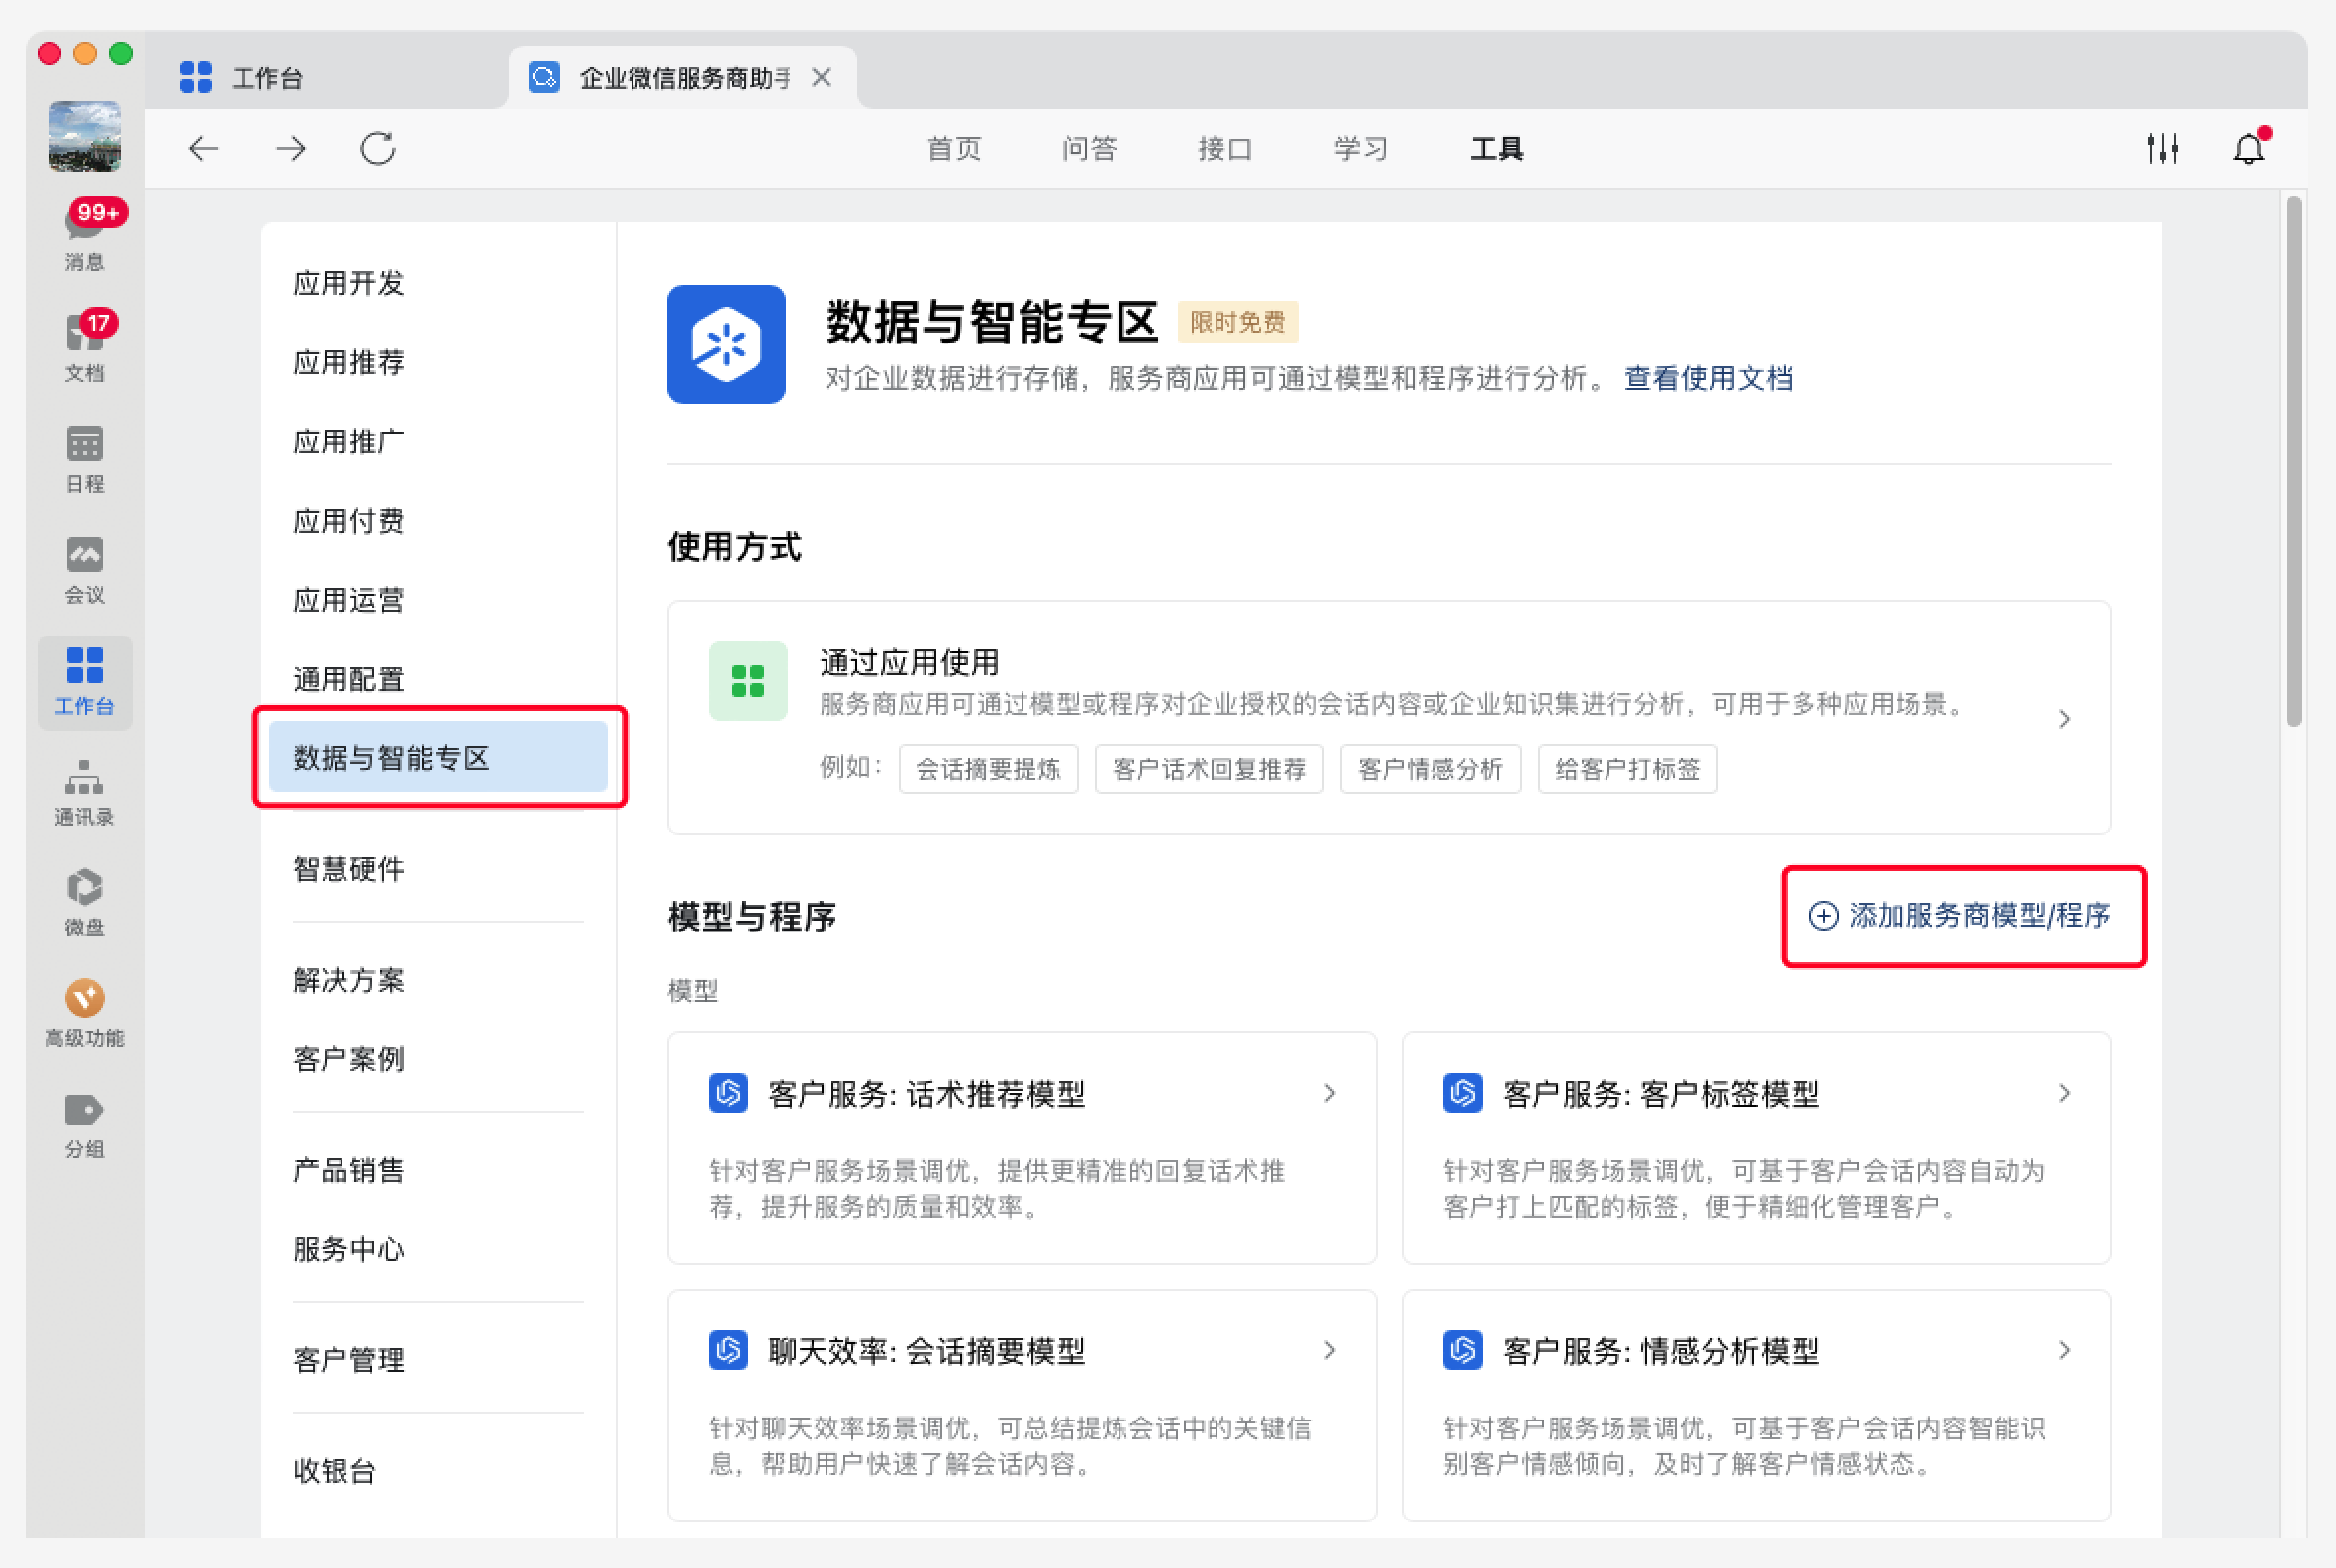Select 应用开发 in the left menu
The image size is (2336, 1568).
point(348,283)
